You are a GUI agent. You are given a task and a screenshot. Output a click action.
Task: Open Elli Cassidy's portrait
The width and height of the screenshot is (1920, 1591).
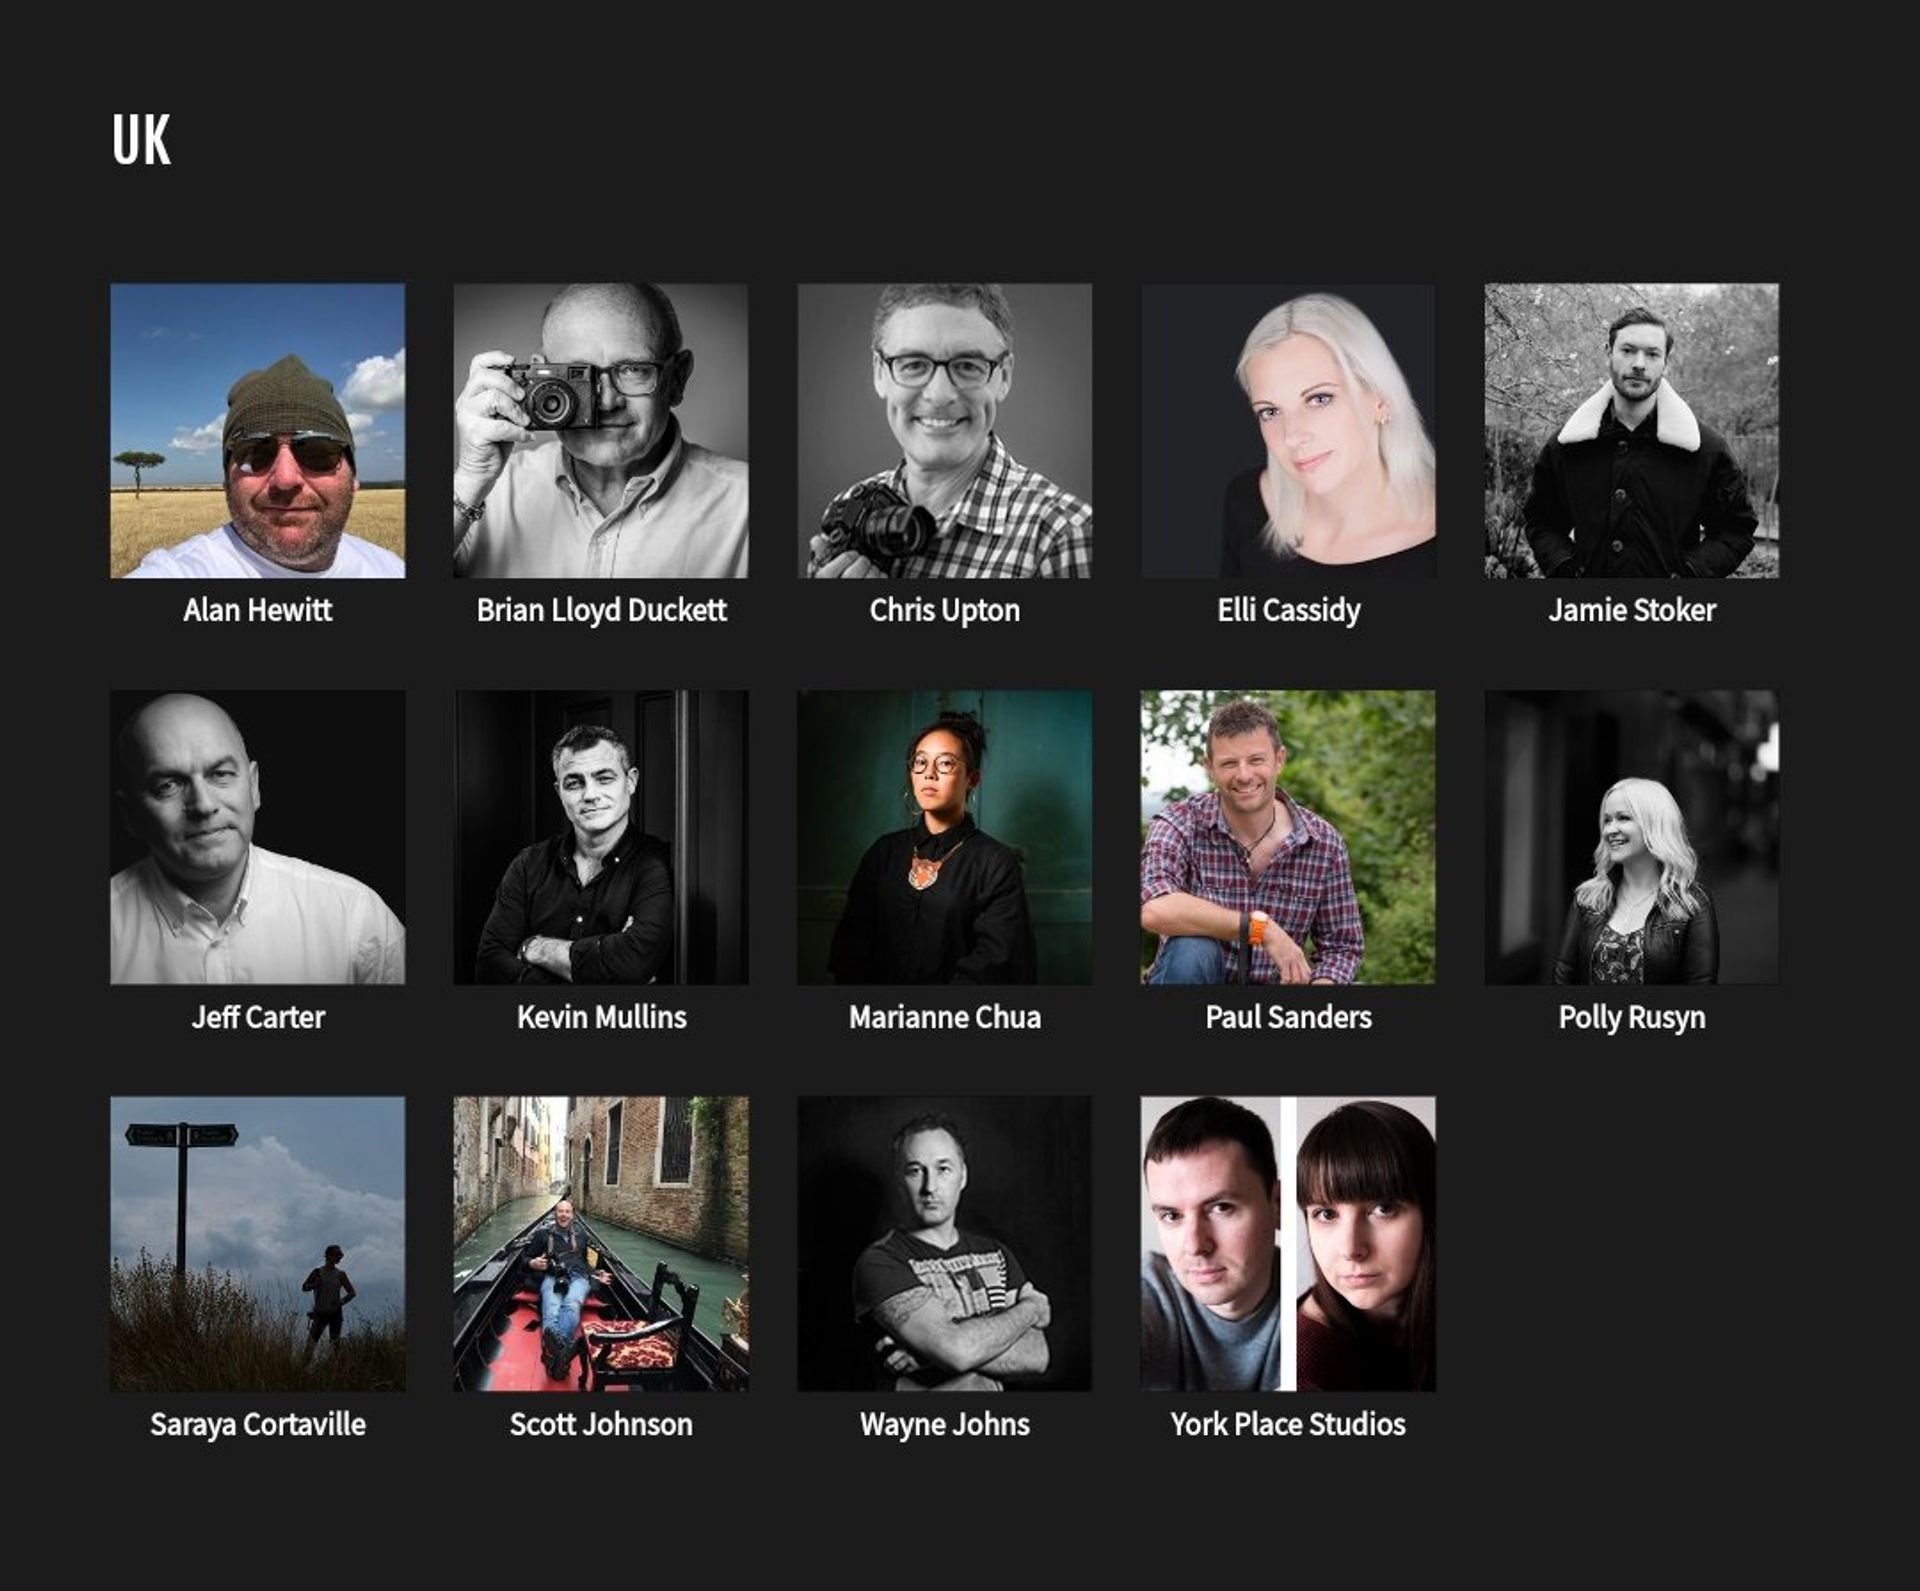[1288, 430]
